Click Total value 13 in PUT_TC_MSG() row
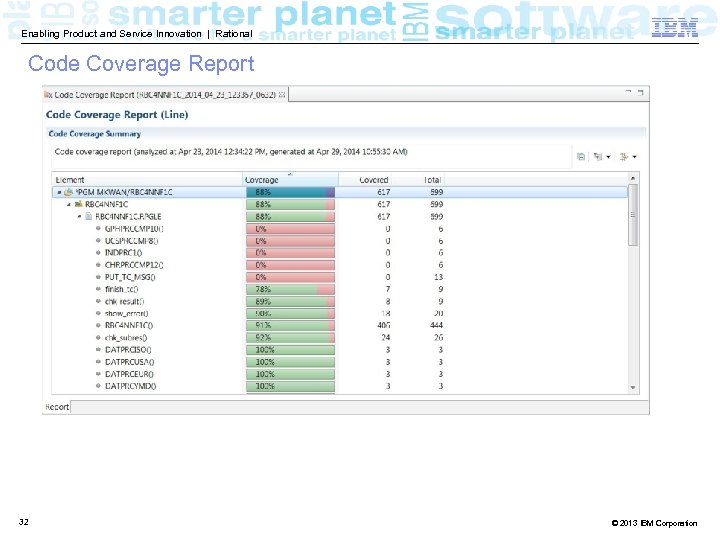The height and width of the screenshot is (540, 720). point(439,277)
